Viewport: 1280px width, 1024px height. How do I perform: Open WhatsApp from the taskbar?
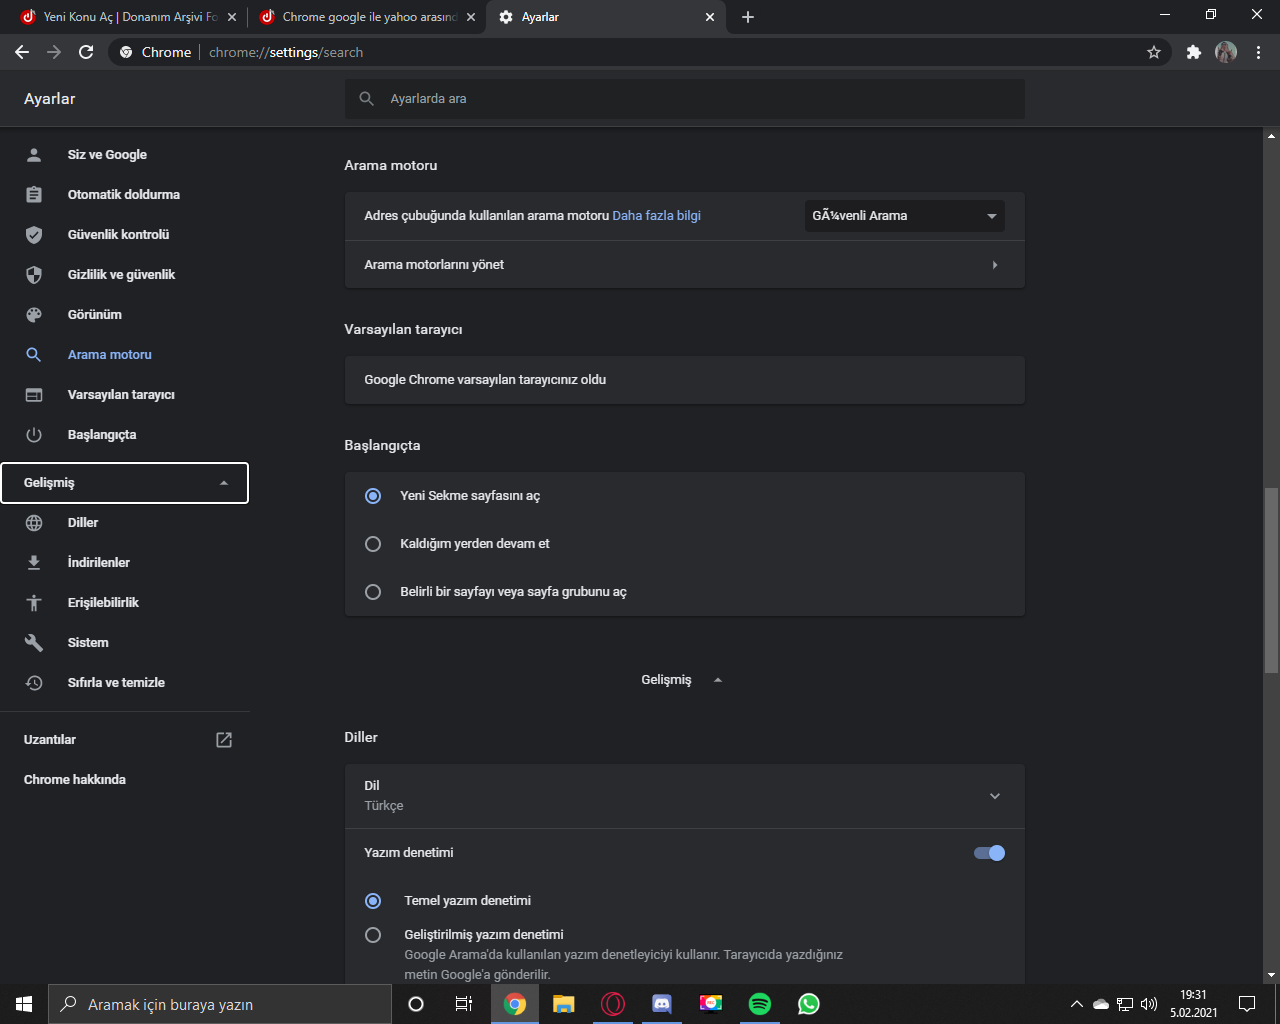[x=809, y=1004]
